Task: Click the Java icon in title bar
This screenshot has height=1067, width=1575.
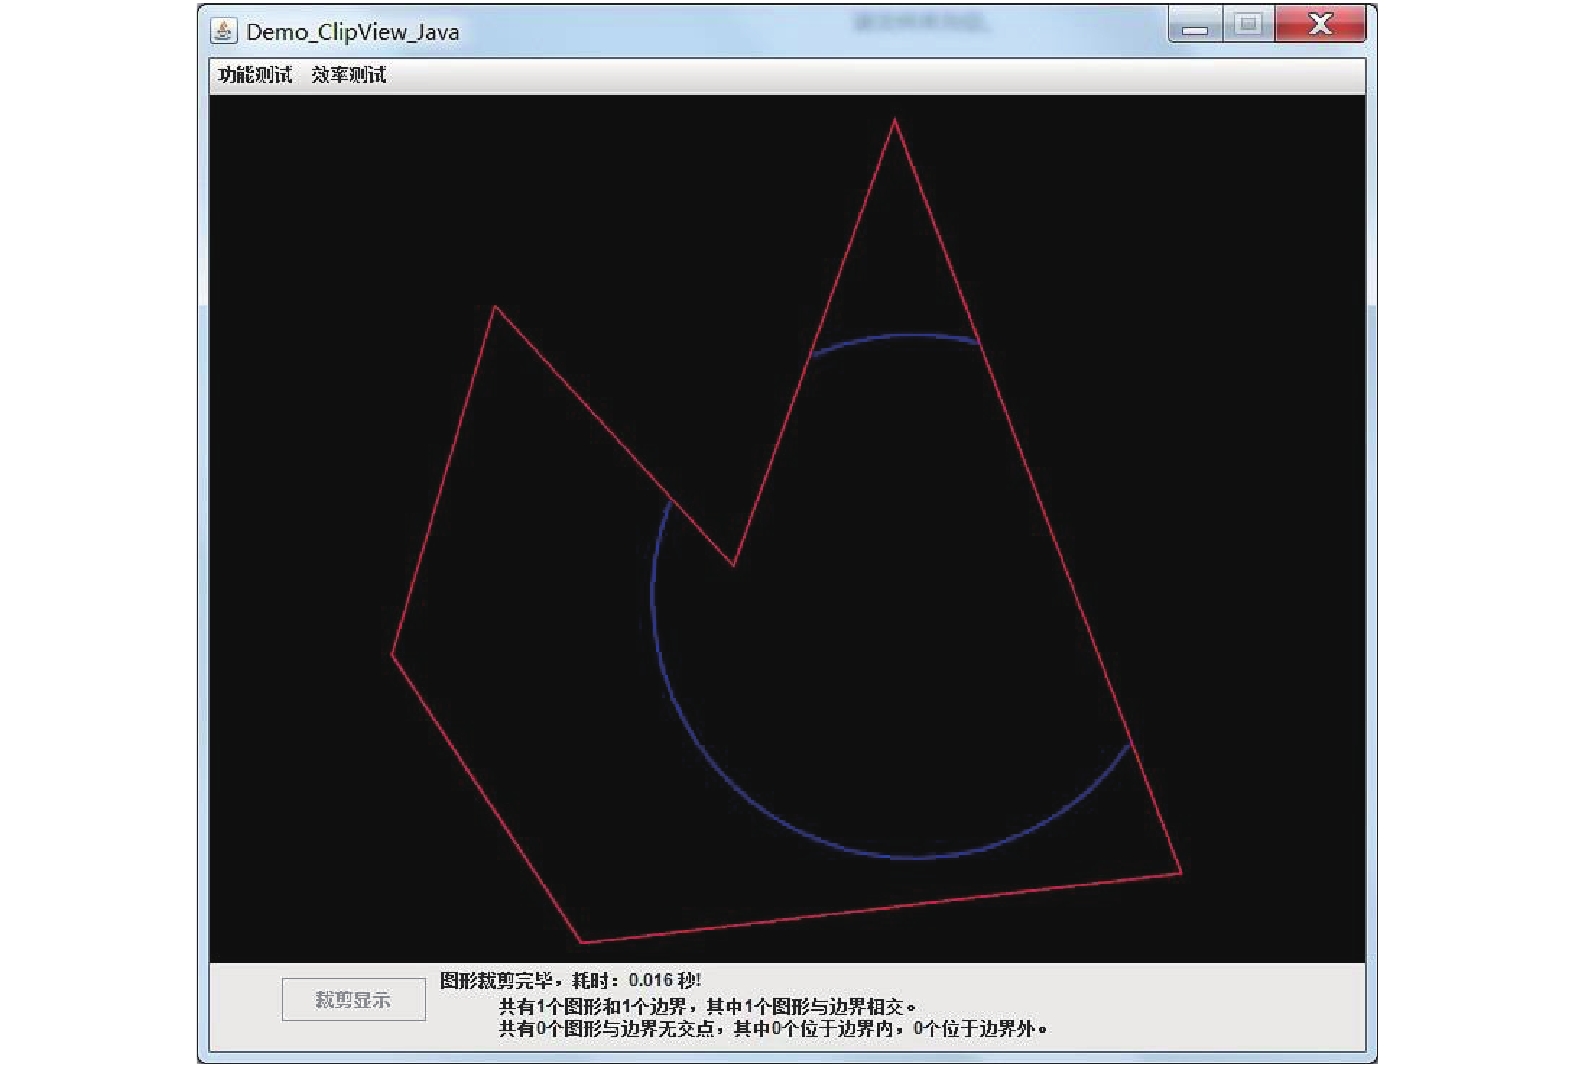Action: point(224,31)
